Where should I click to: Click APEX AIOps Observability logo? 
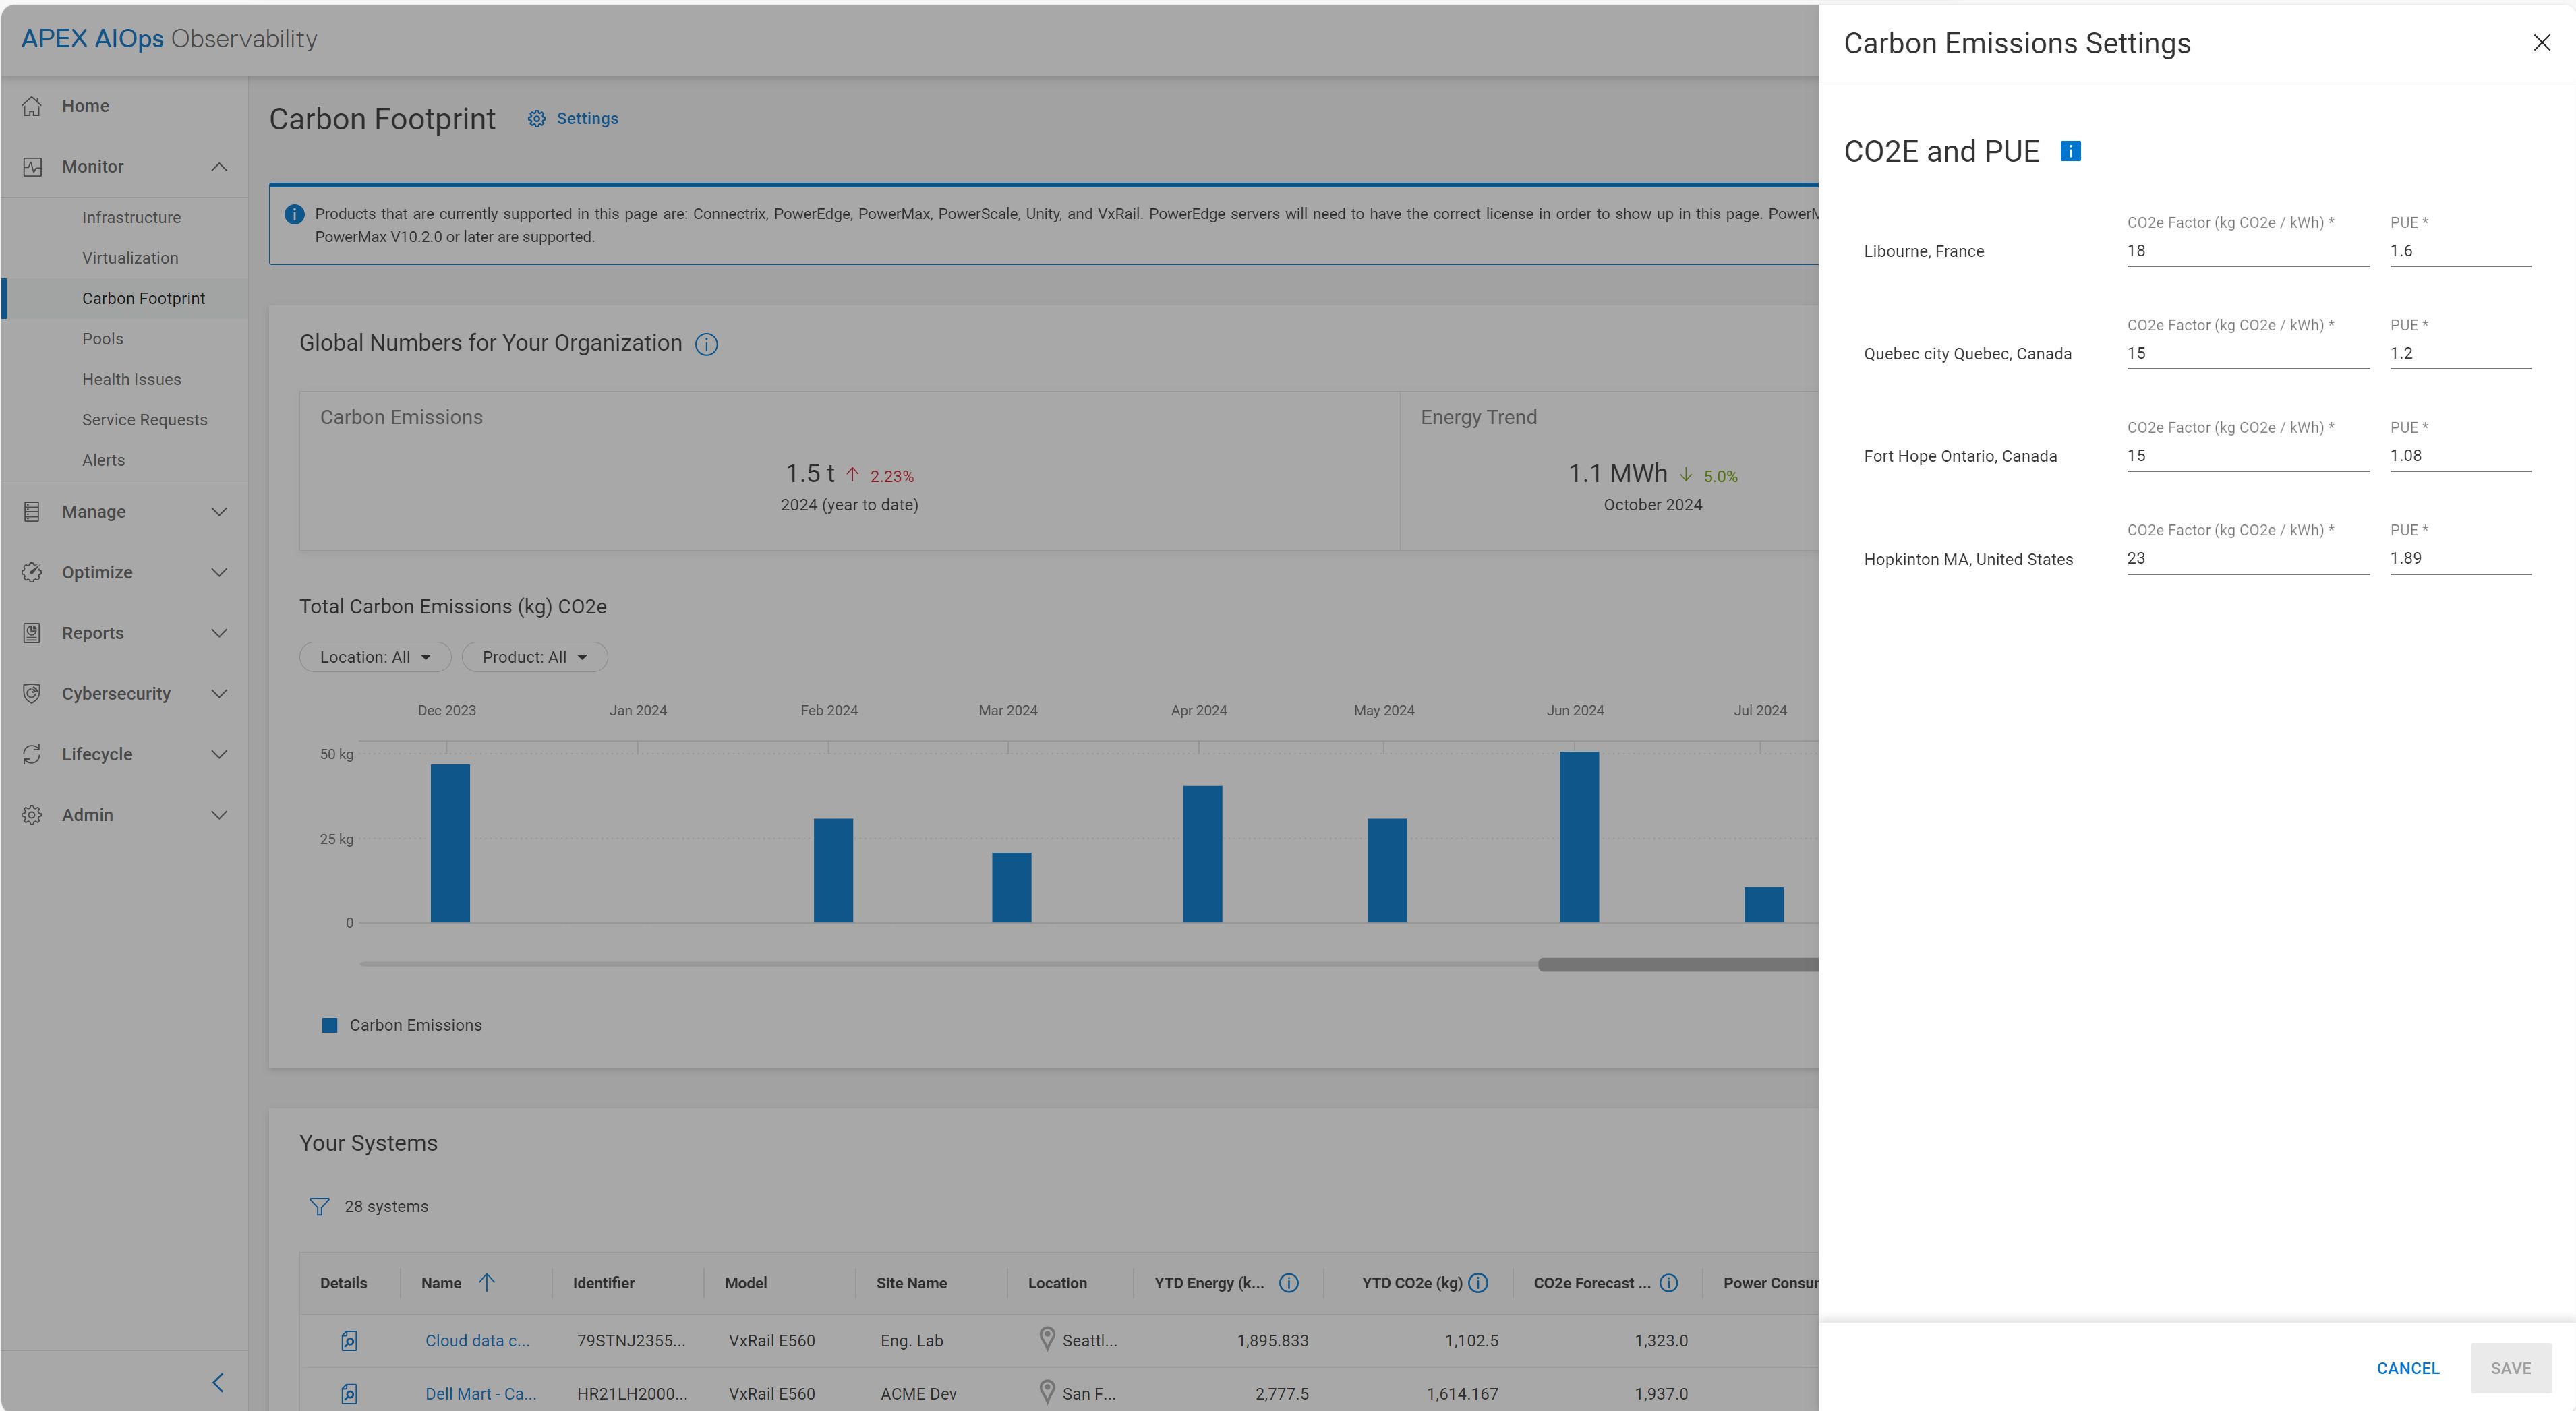coord(169,39)
